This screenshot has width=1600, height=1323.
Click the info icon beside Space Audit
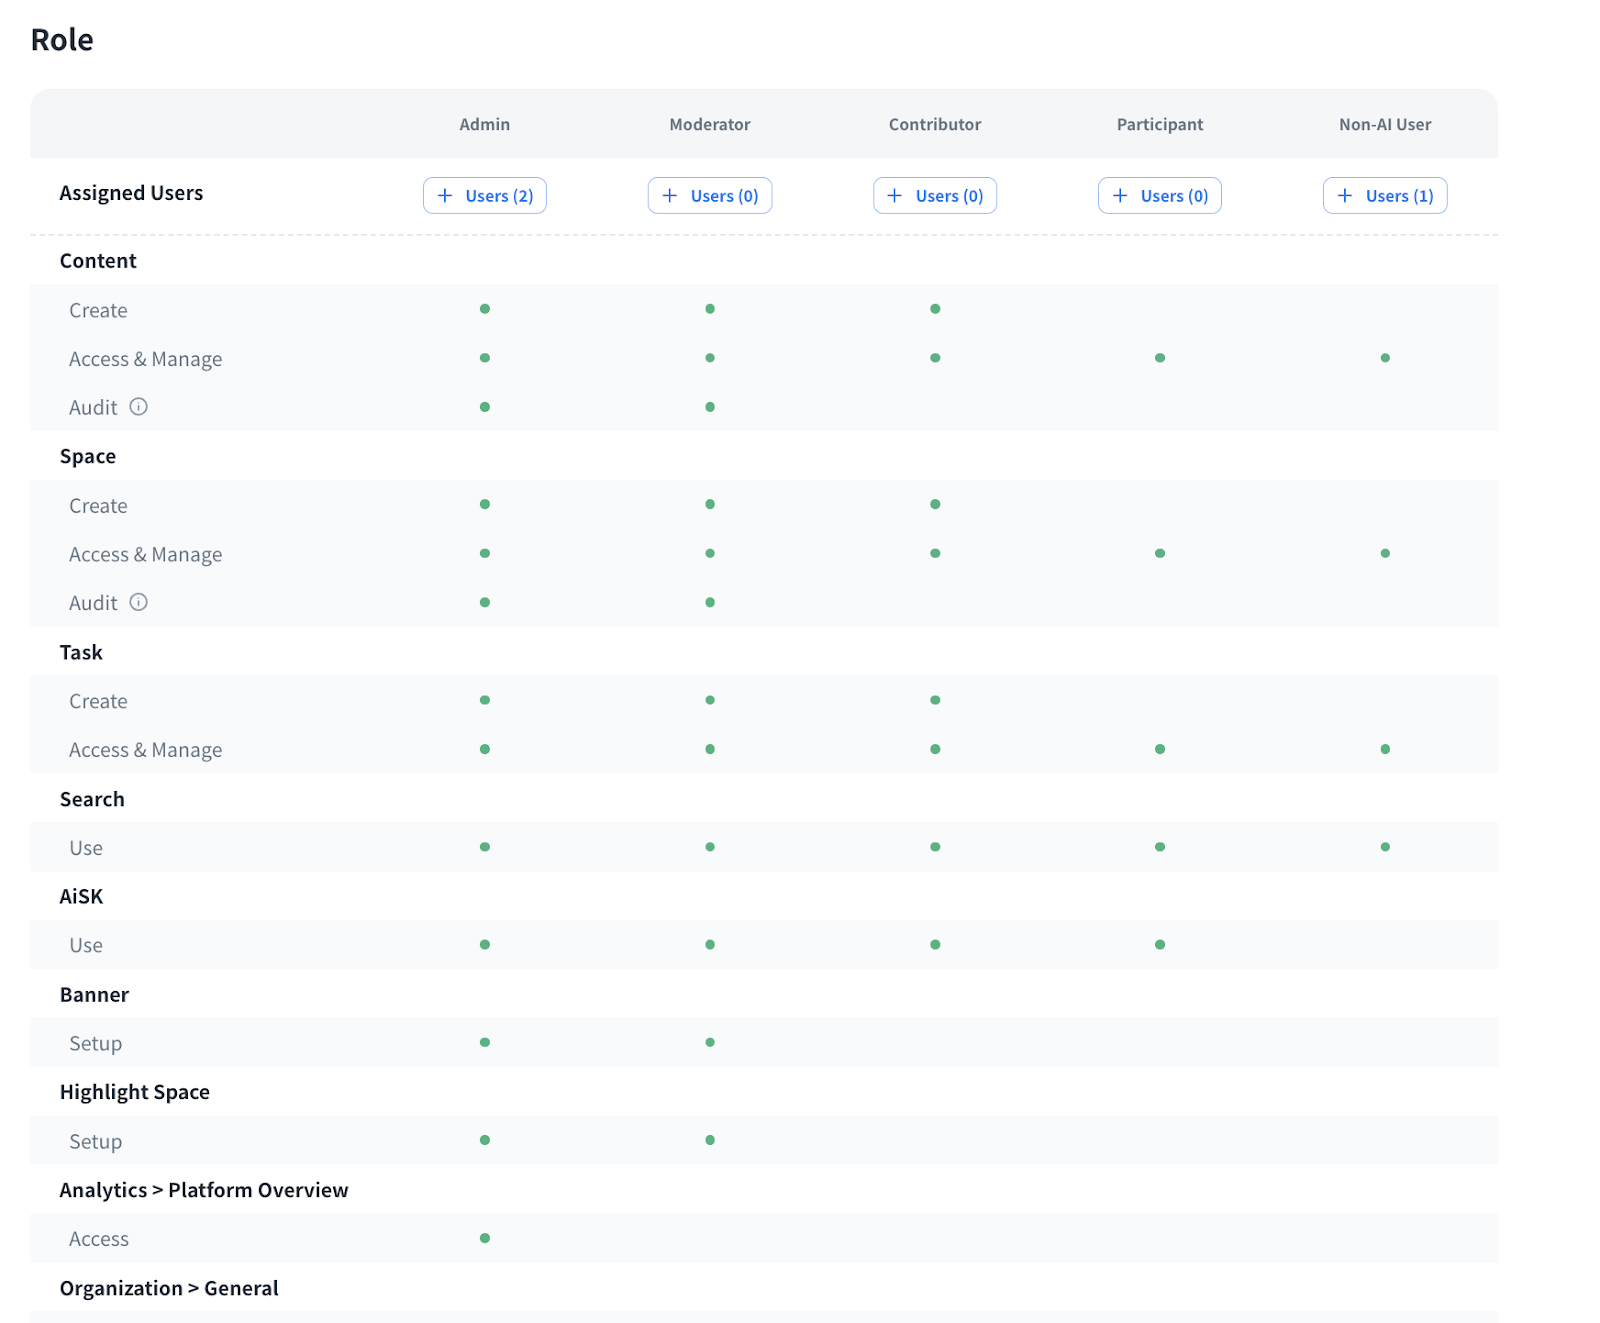[139, 602]
